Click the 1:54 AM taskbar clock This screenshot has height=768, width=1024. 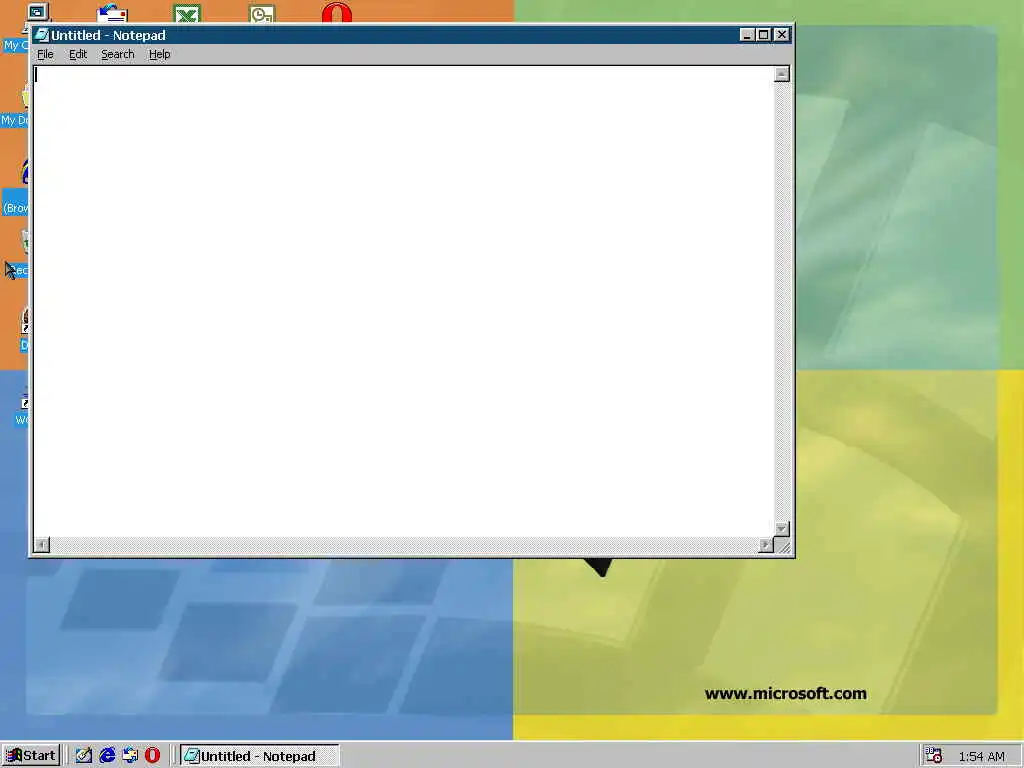point(982,756)
